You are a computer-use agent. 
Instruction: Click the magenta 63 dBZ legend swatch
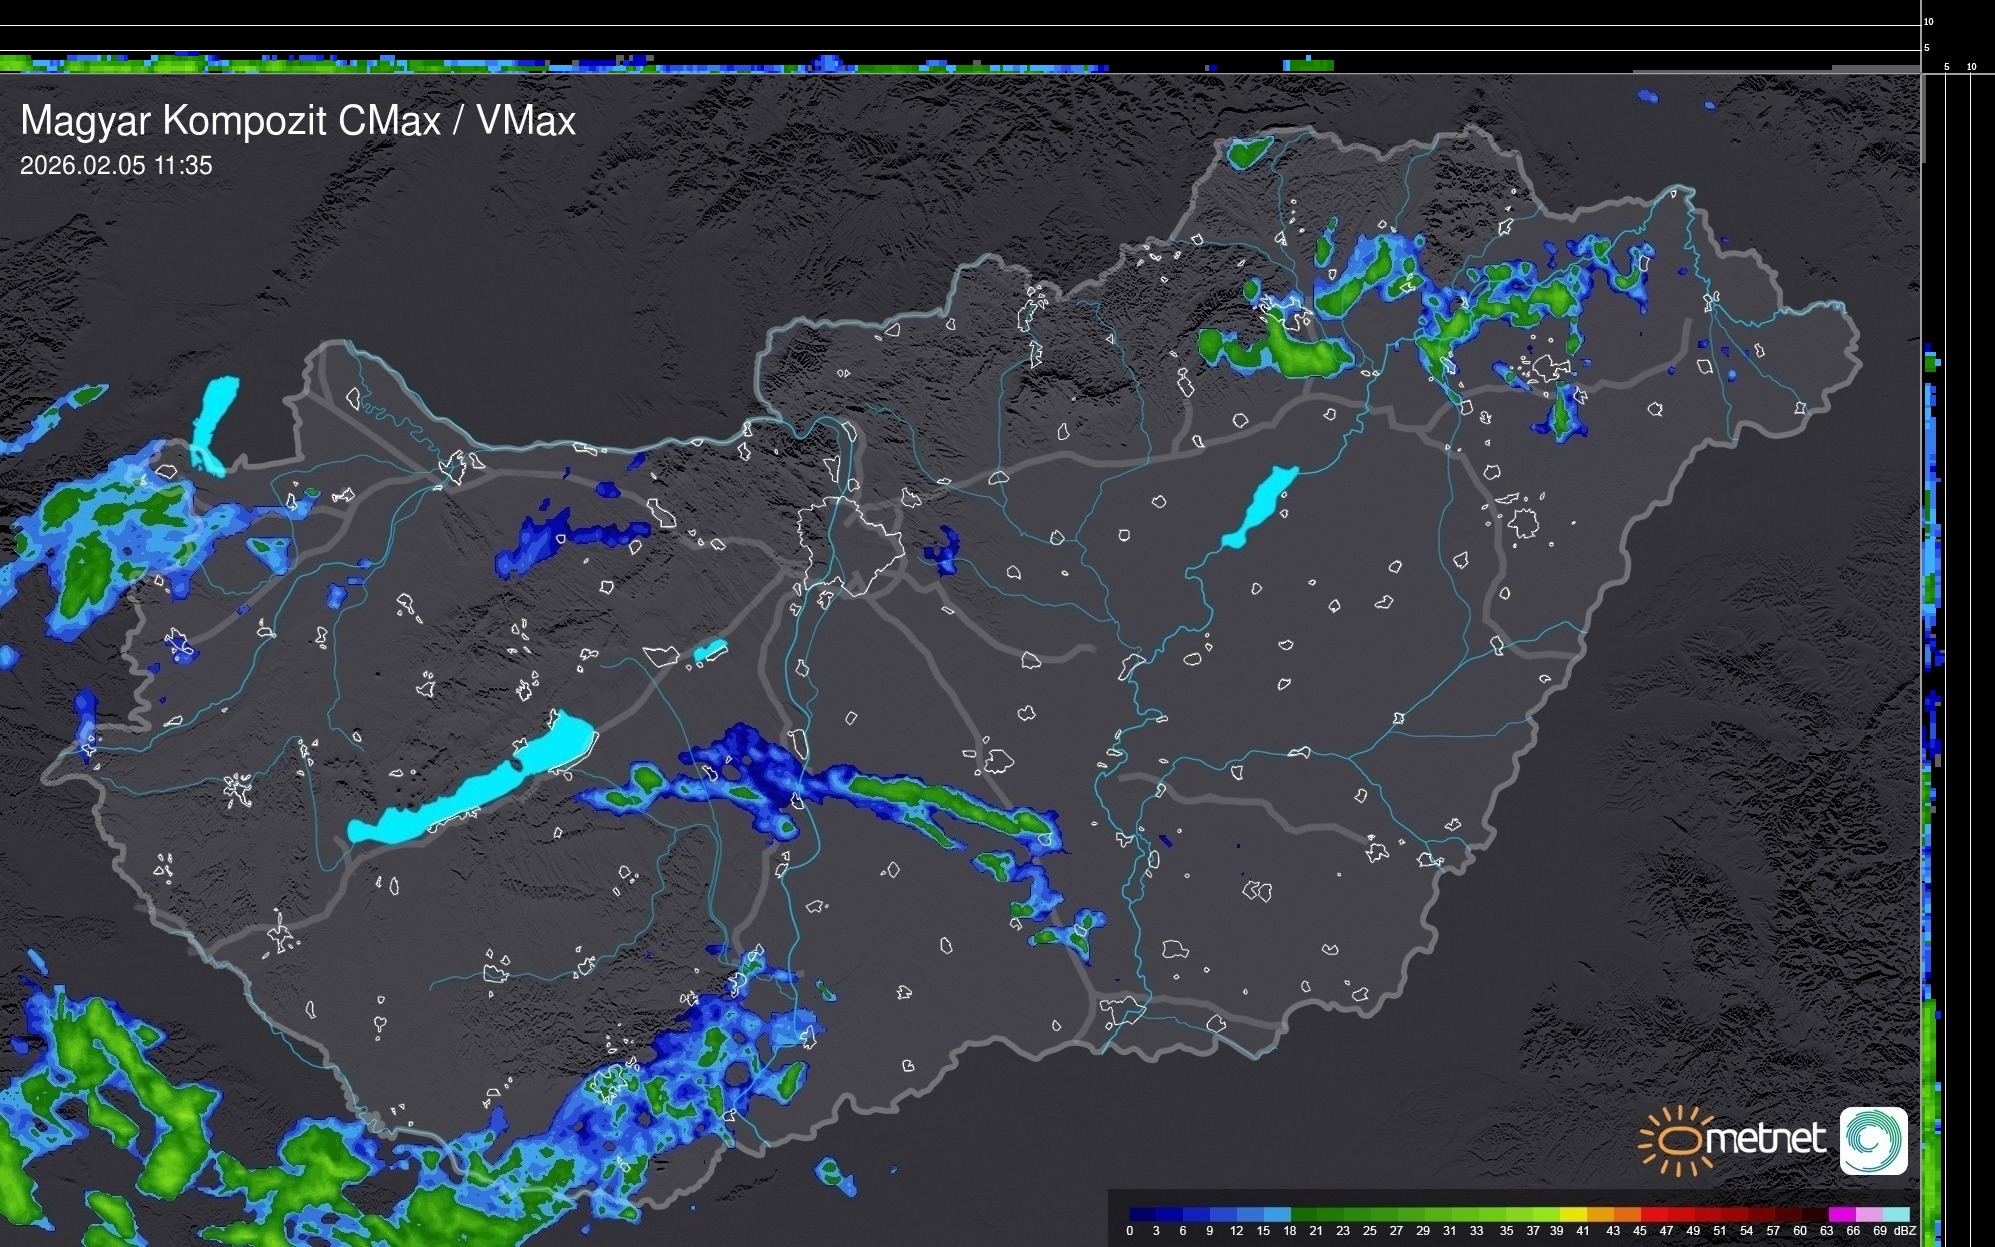coord(1841,1215)
